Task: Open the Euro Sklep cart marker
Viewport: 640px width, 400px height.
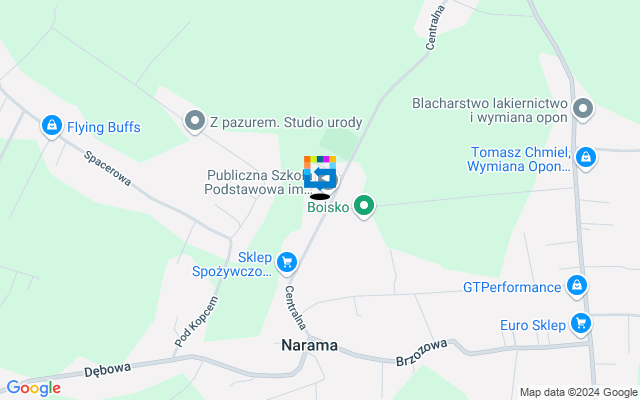Action: (x=581, y=323)
